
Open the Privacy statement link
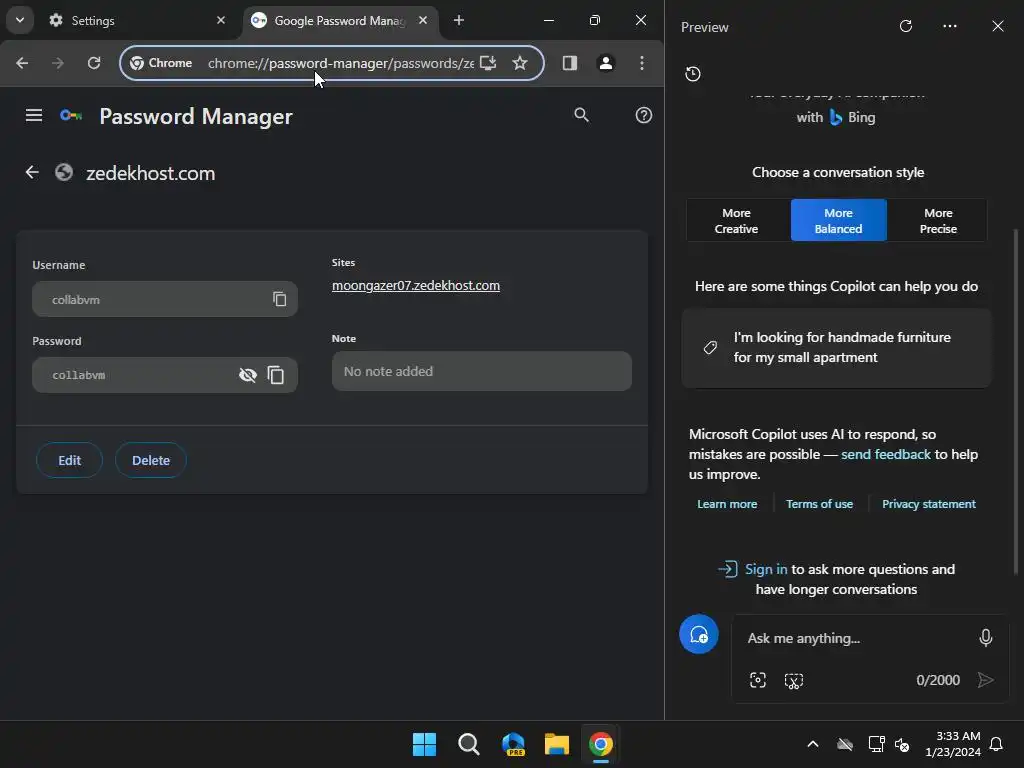(929, 504)
